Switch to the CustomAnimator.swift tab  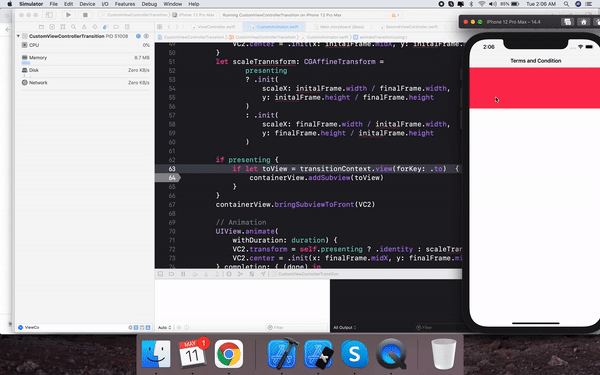click(x=274, y=27)
